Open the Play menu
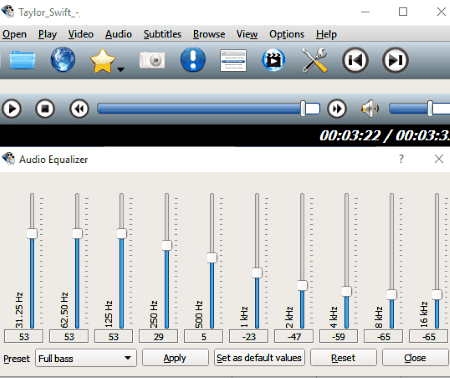 (x=47, y=34)
